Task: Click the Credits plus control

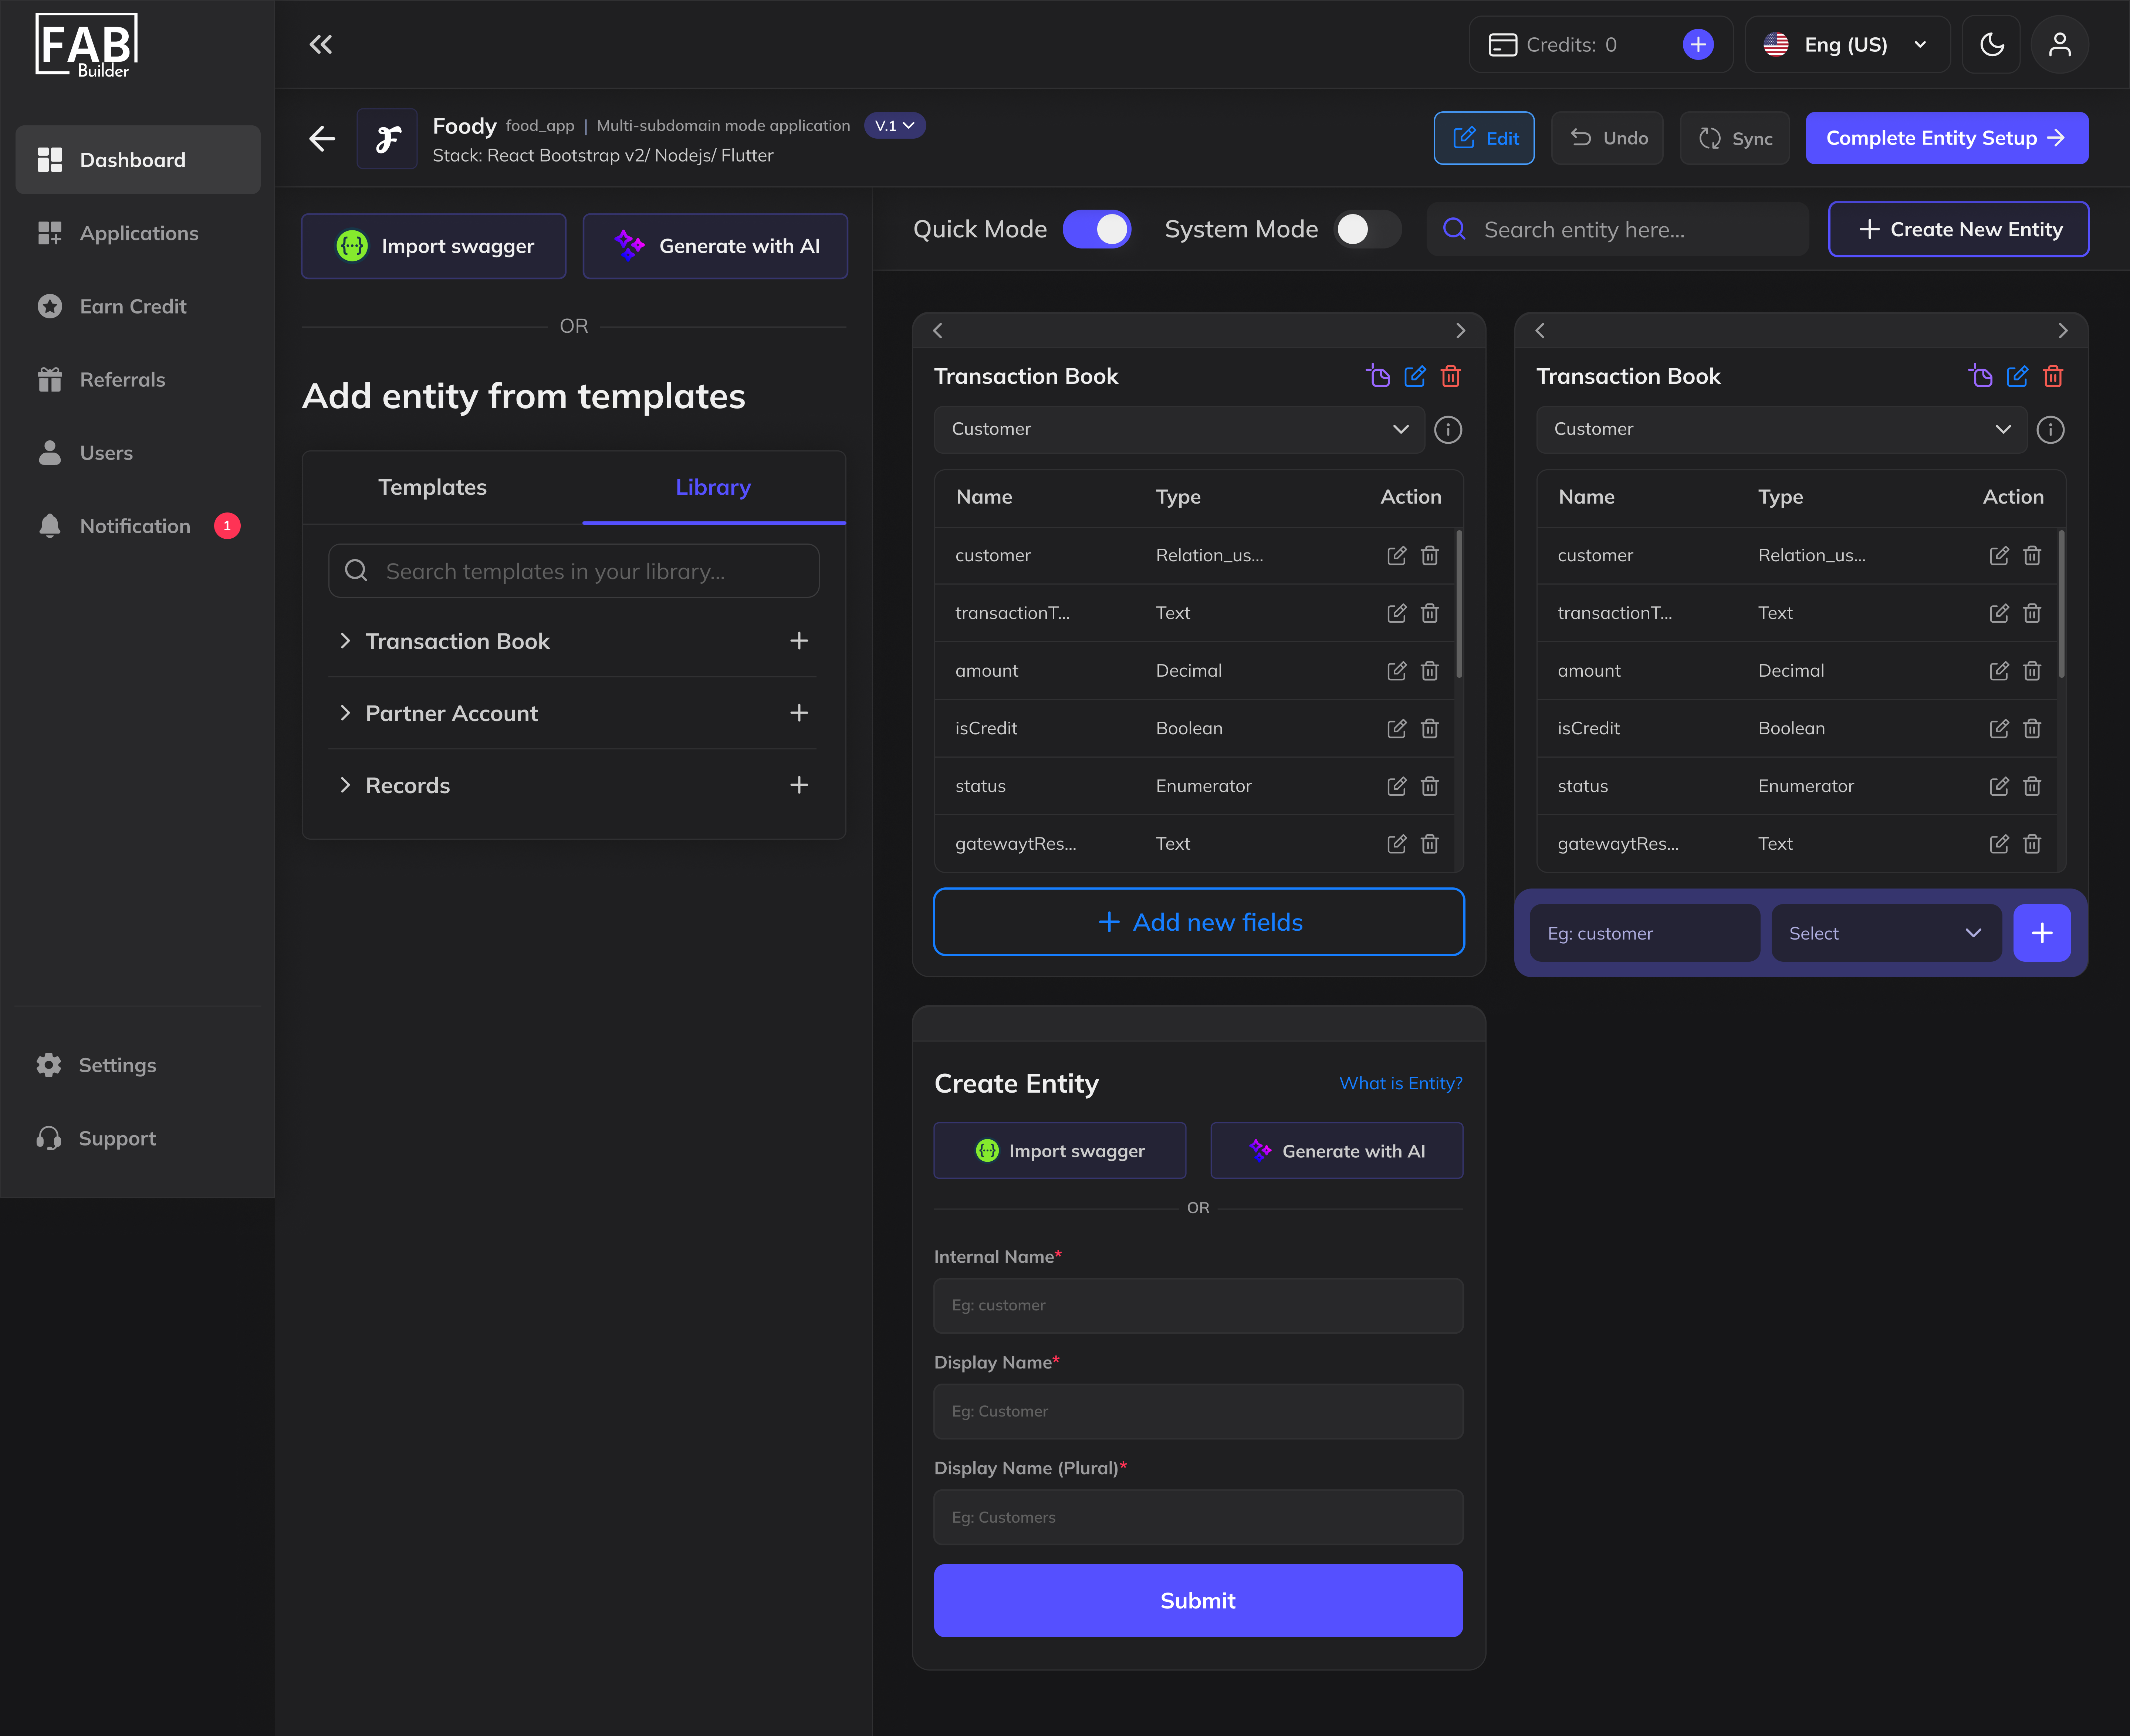Action: [1697, 44]
